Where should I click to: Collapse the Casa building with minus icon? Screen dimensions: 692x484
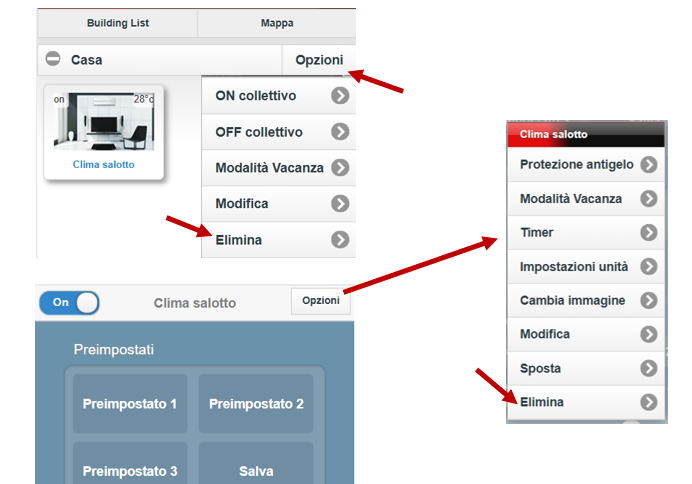coord(53,59)
